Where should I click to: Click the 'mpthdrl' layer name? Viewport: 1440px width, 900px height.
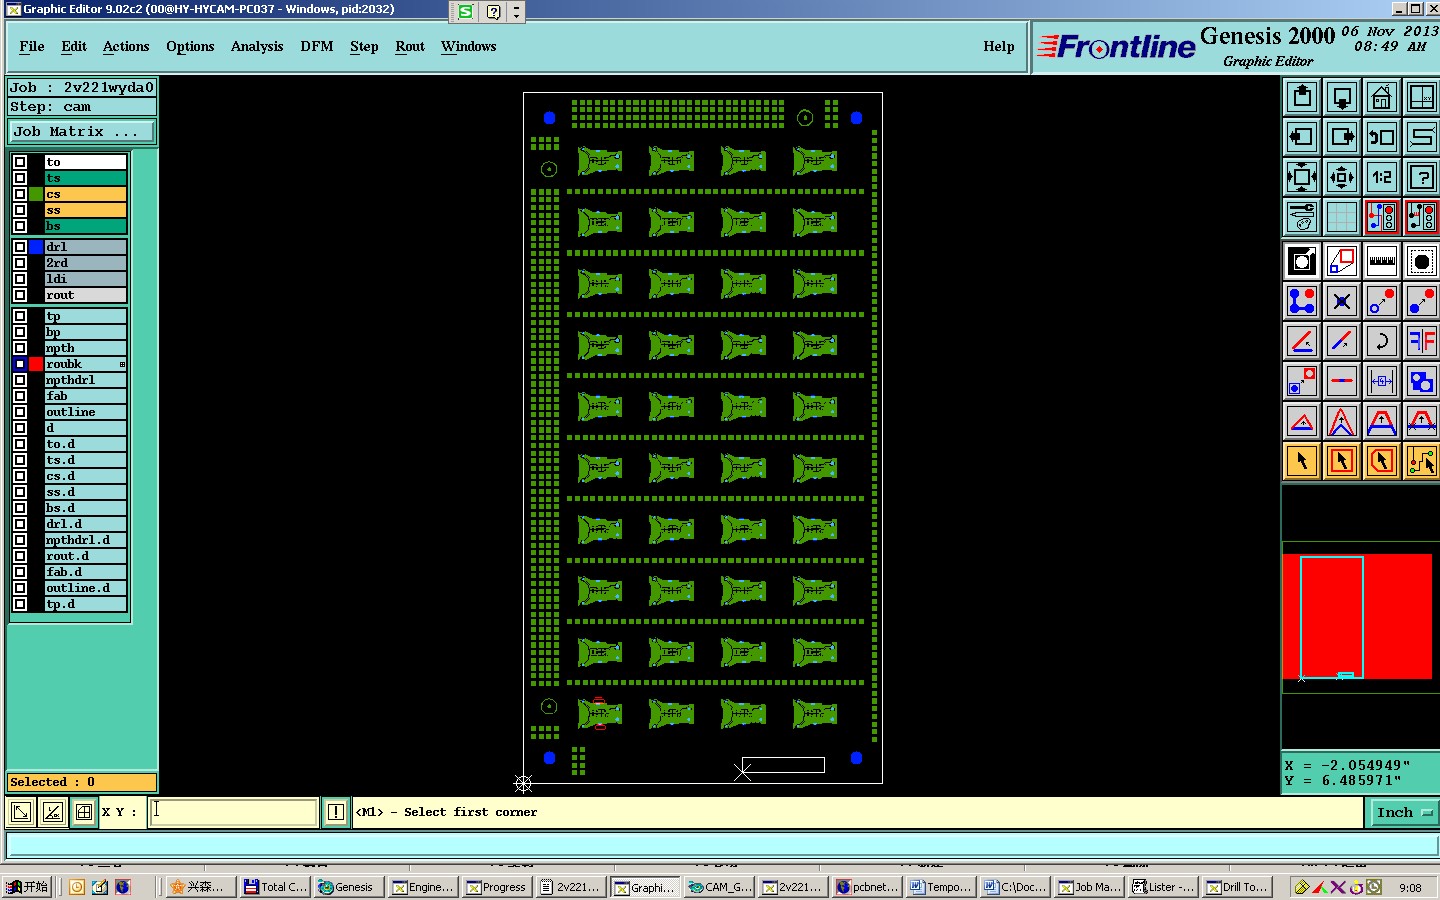coord(85,380)
